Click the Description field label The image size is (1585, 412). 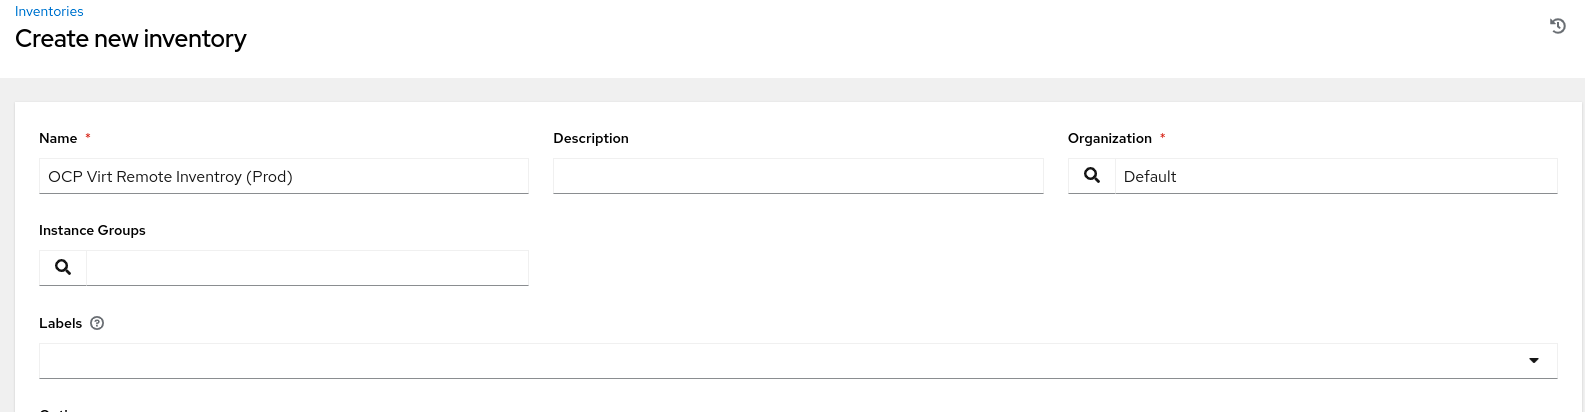(x=591, y=138)
